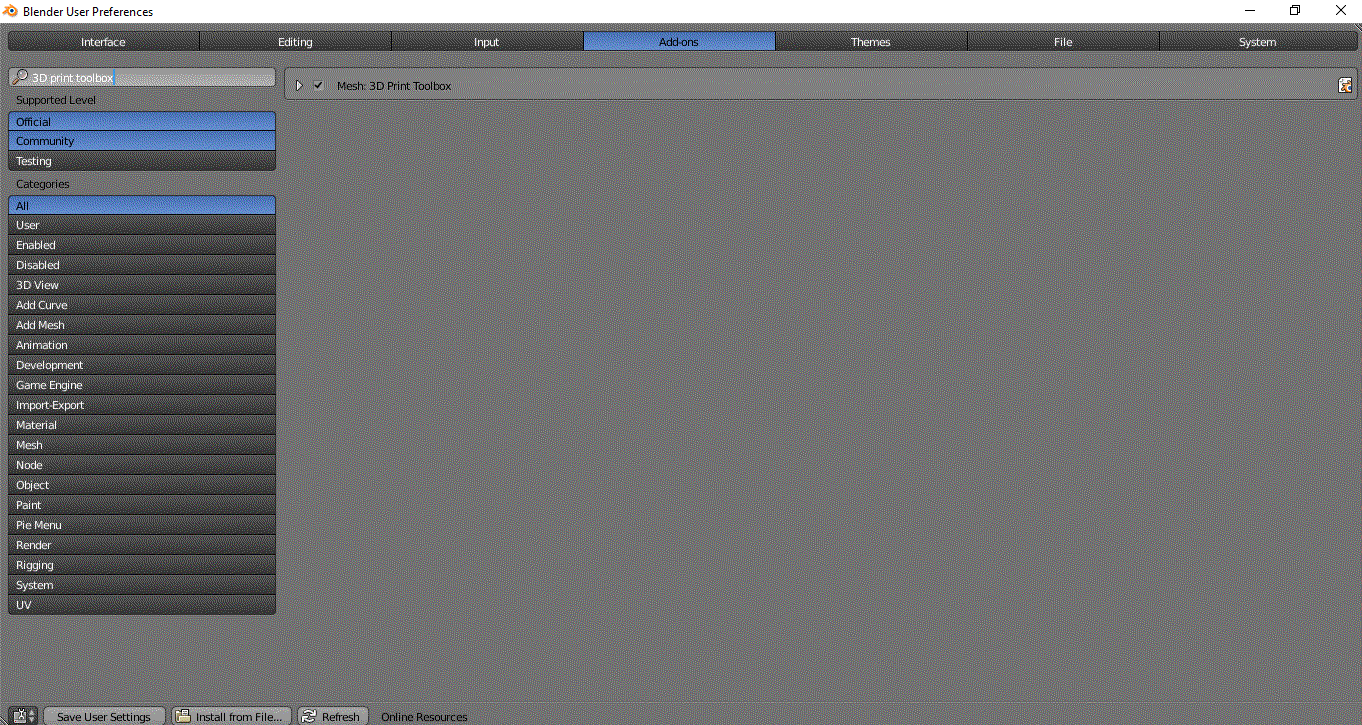Click Save User Settings button
This screenshot has height=725, width=1362.
[104, 716]
